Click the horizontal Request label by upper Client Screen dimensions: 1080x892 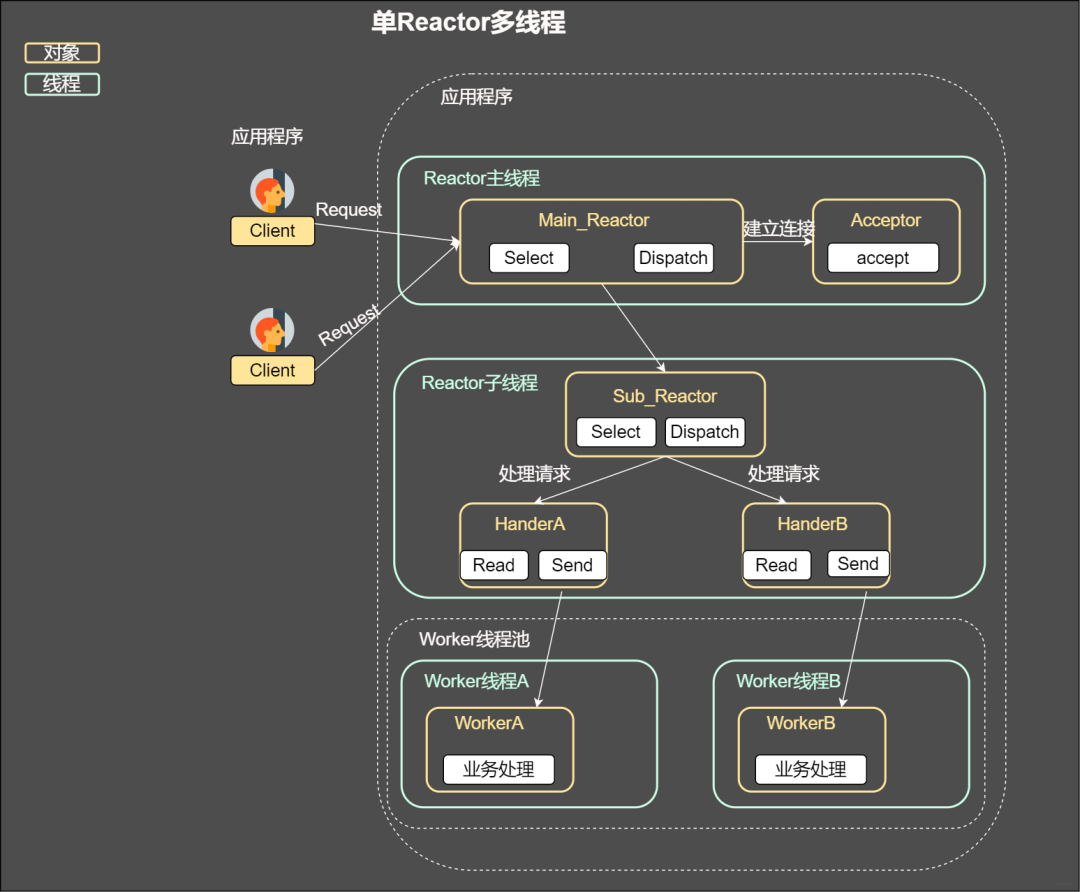tap(349, 209)
